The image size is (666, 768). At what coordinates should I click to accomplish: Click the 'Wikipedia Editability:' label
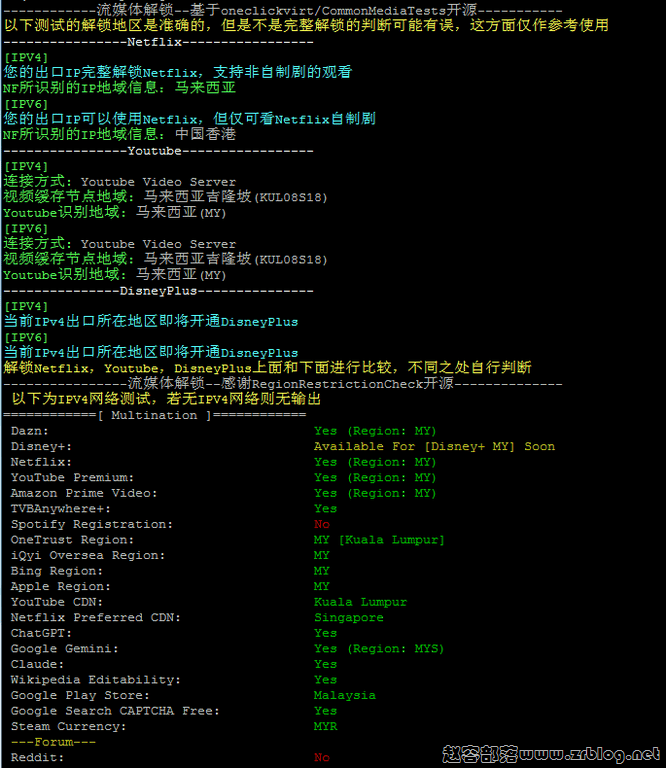(x=95, y=680)
